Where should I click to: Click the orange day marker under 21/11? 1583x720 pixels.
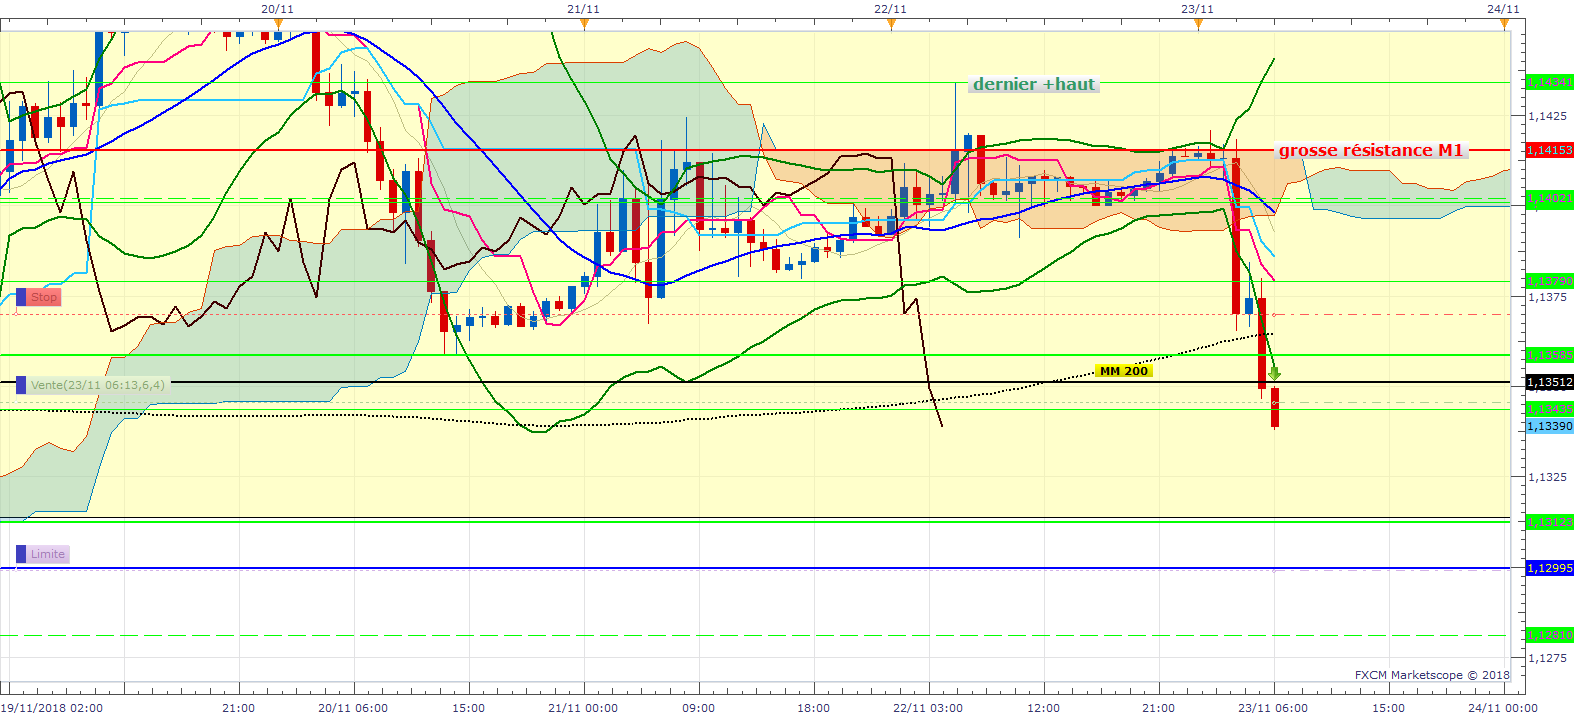pos(584,25)
